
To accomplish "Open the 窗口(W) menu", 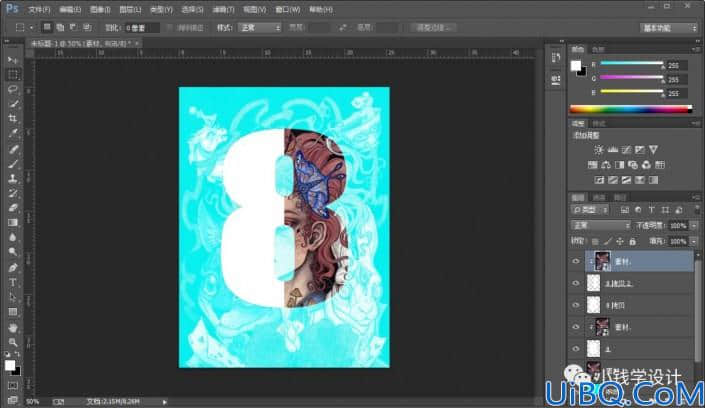I will [x=288, y=9].
